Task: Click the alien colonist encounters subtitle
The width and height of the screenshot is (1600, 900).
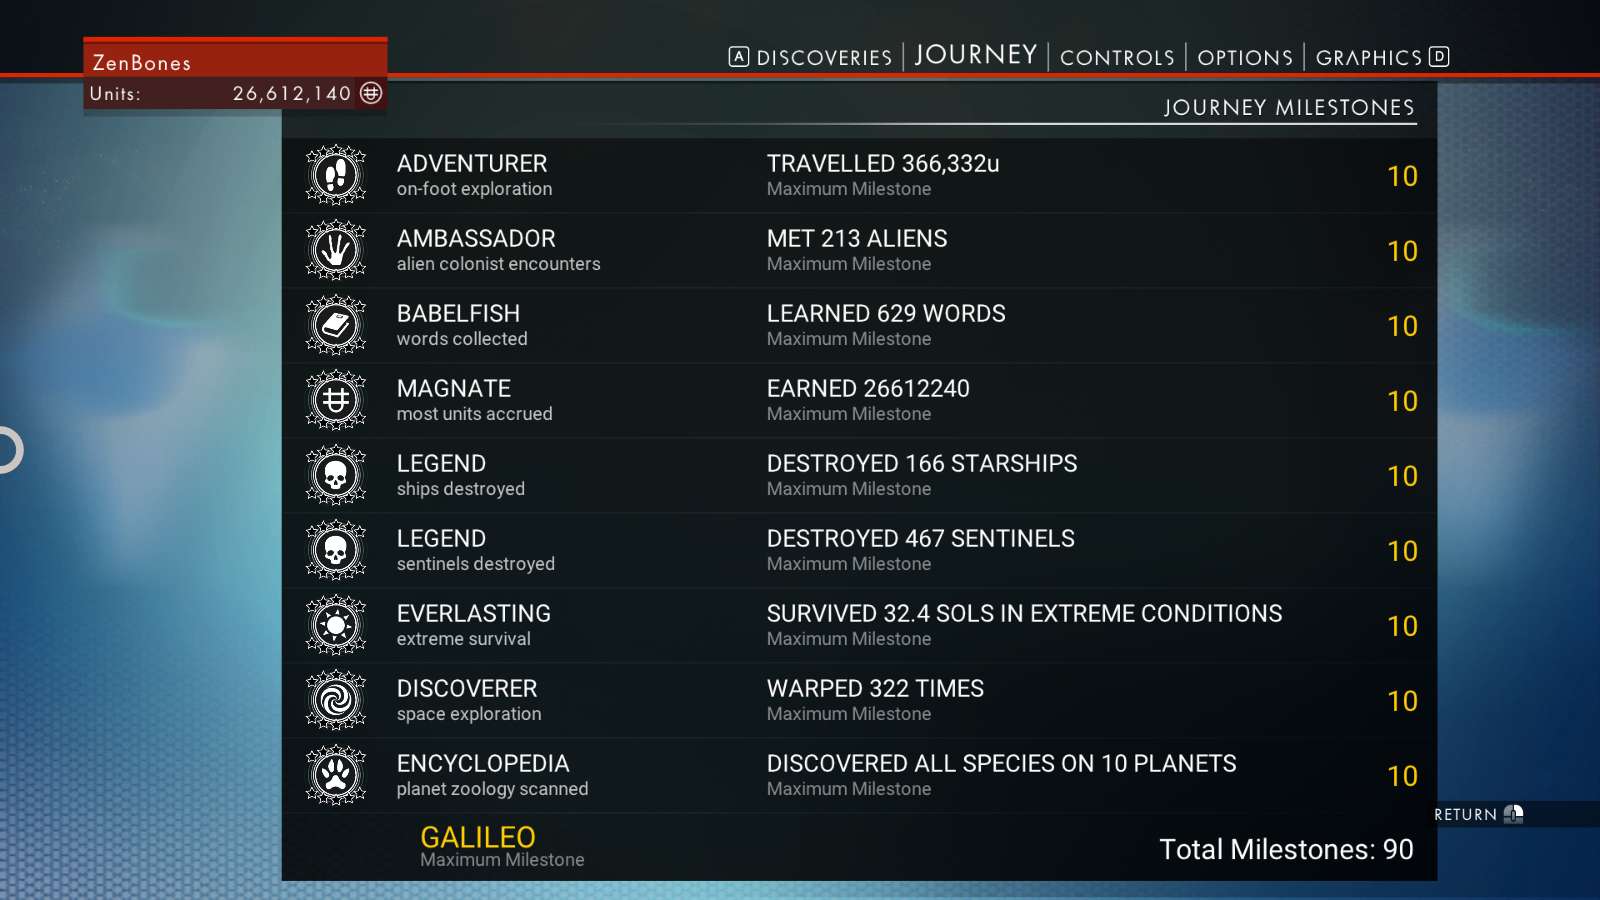Action: 499,264
